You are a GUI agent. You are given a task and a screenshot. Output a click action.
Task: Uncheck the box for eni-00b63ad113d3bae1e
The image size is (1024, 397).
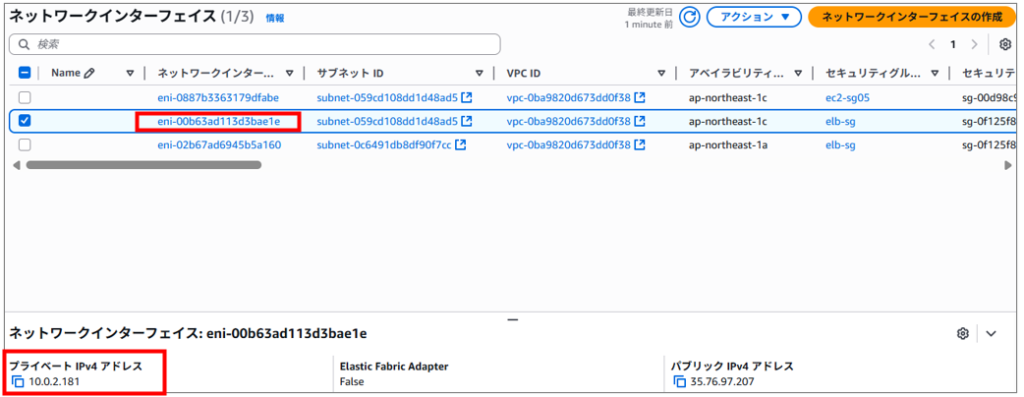(x=24, y=121)
